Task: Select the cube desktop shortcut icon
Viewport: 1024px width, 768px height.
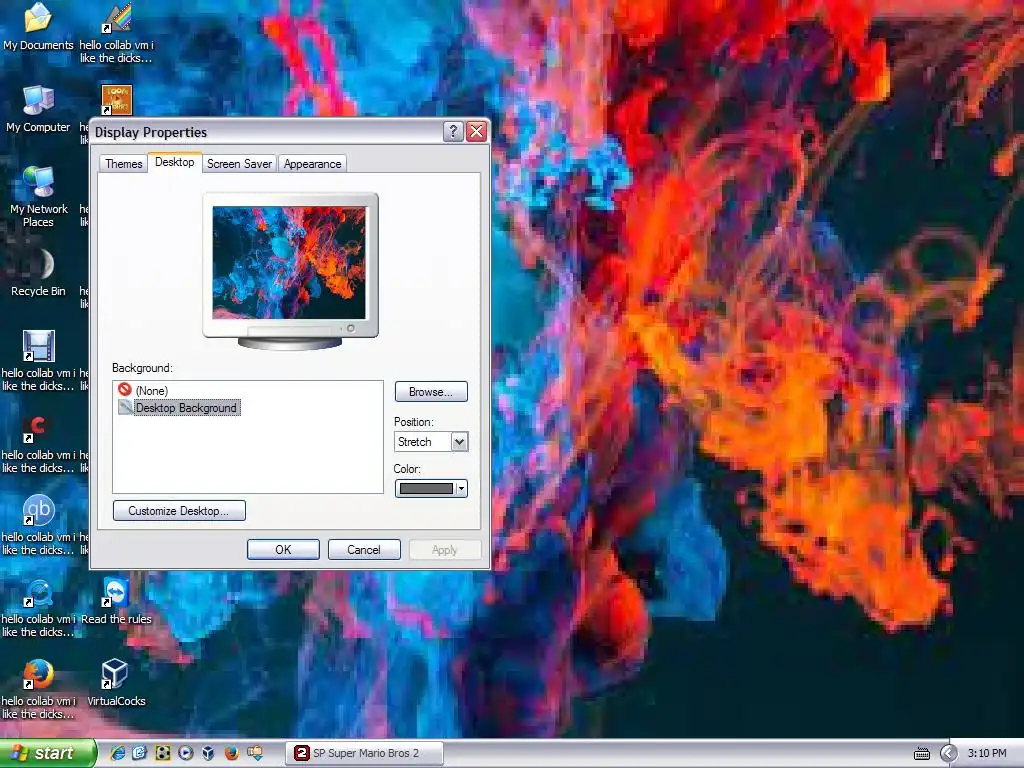Action: click(115, 674)
